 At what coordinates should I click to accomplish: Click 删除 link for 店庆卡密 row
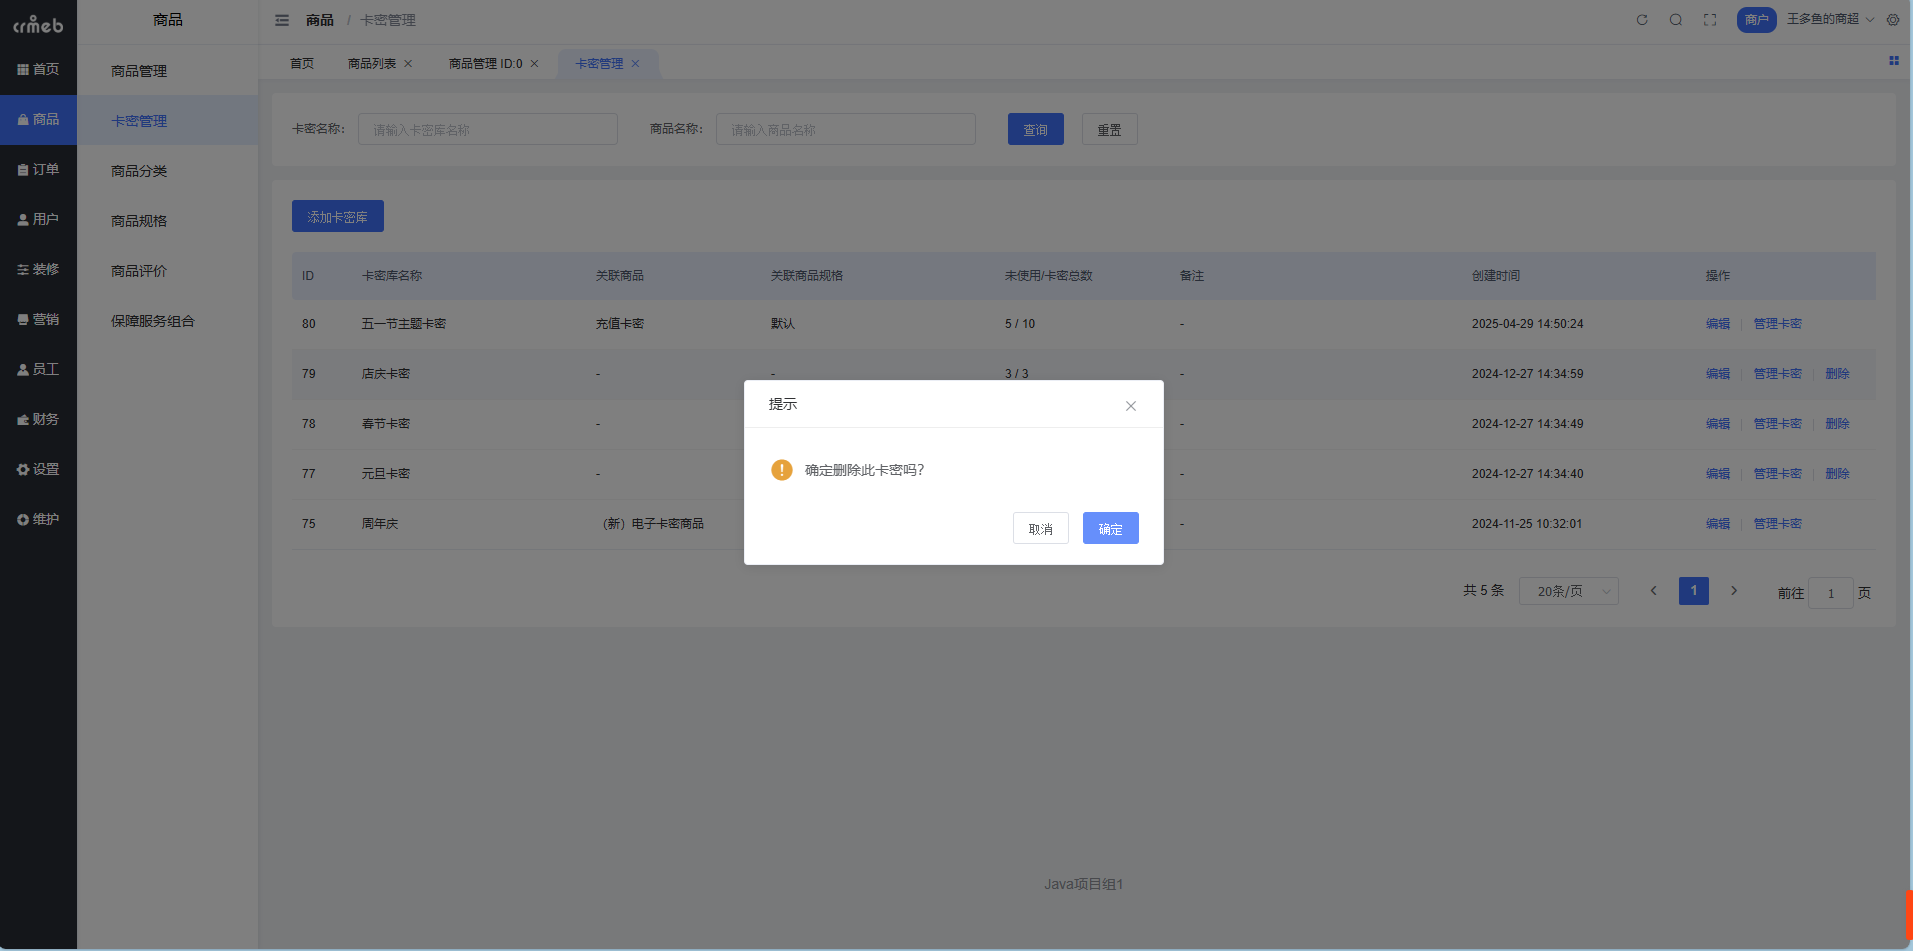point(1837,374)
